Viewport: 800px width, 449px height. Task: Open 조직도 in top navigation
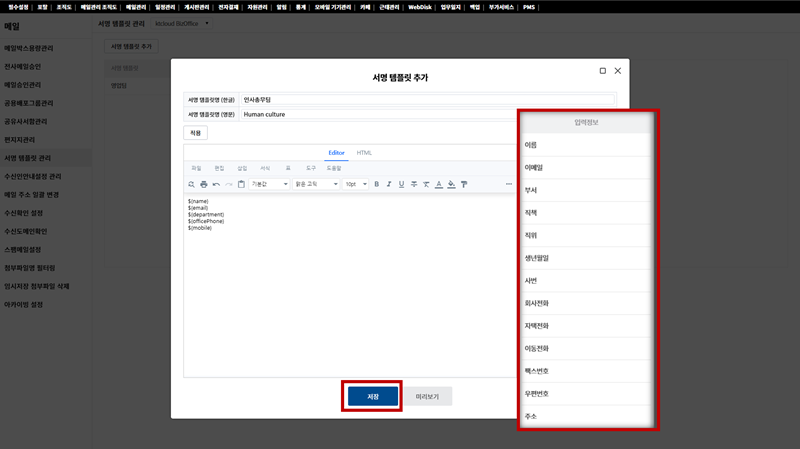(64, 7)
